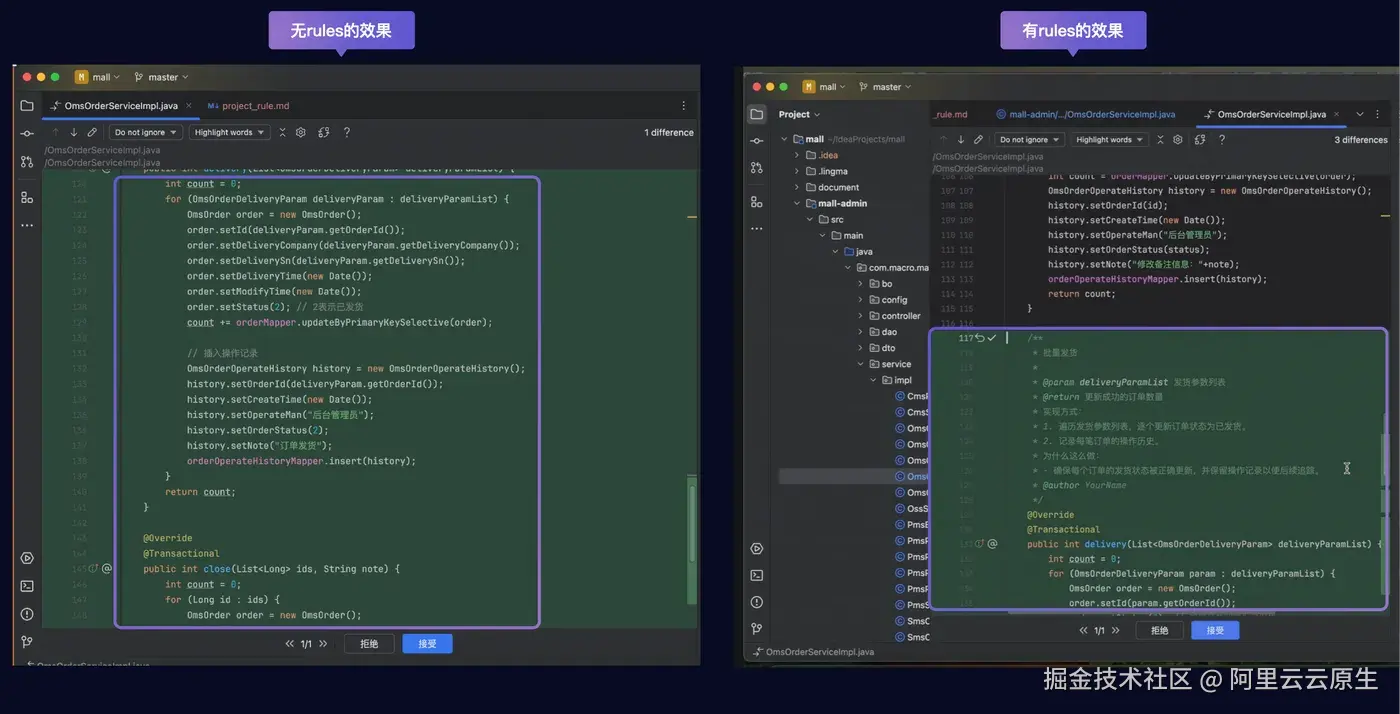Open Structure tool icon in left window
The width and height of the screenshot is (1400, 714).
coord(27,197)
